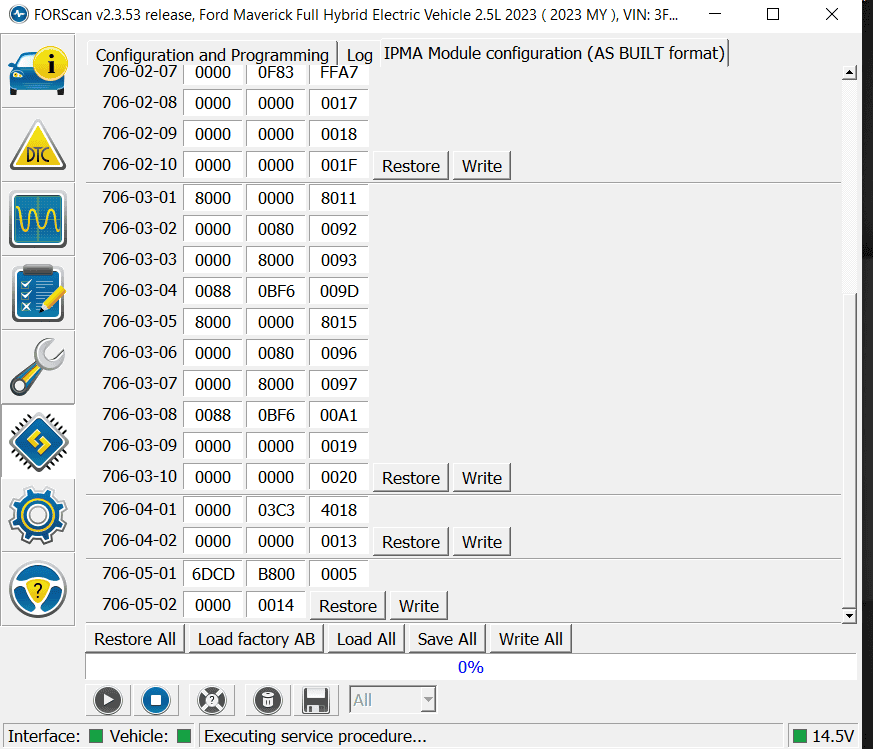Open the help steering wheel section

38,589
